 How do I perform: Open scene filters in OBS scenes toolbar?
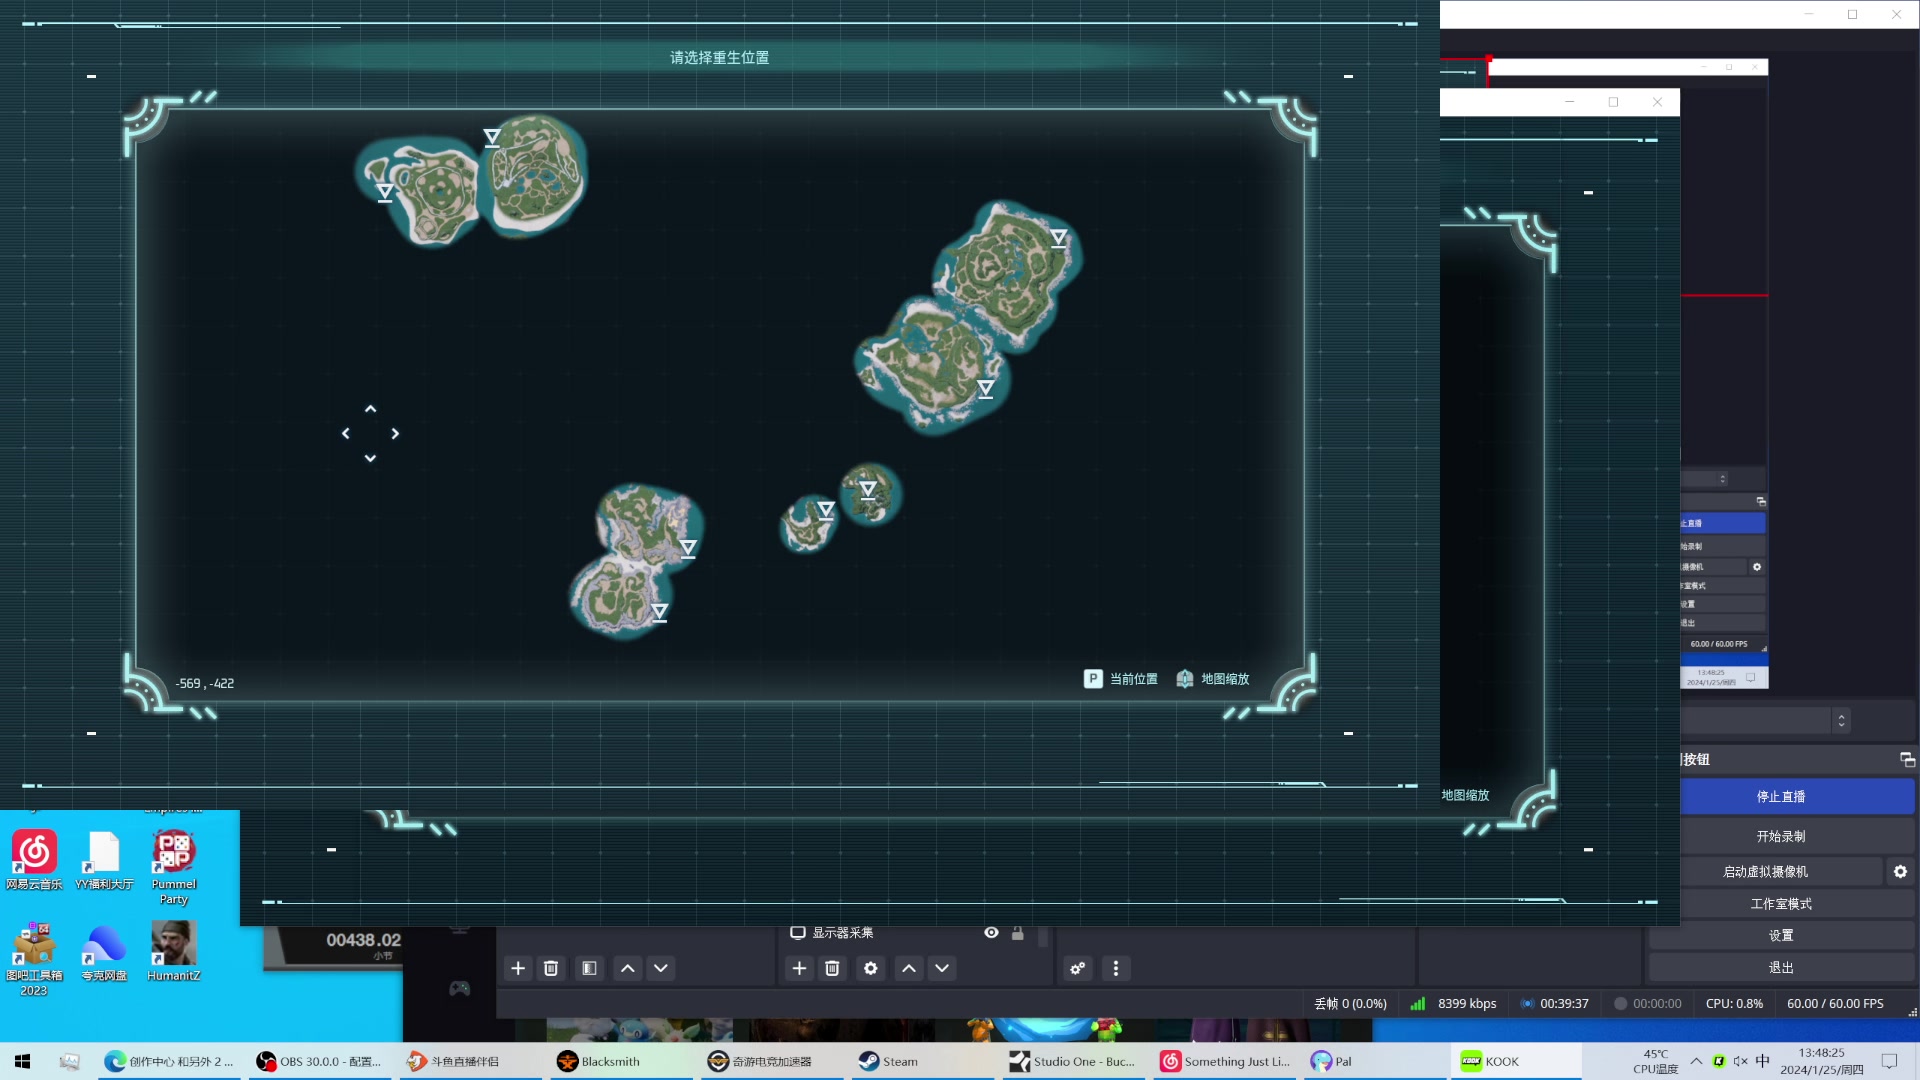point(589,968)
